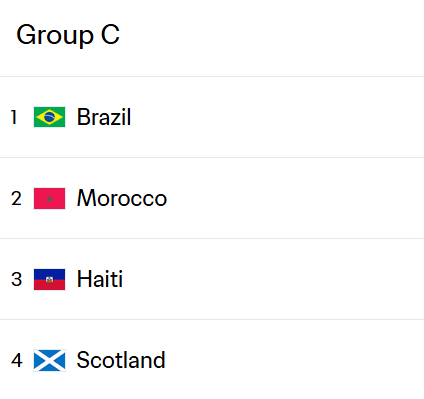Click rank number 2 beside Morocco
The image size is (424, 399).
(16, 199)
